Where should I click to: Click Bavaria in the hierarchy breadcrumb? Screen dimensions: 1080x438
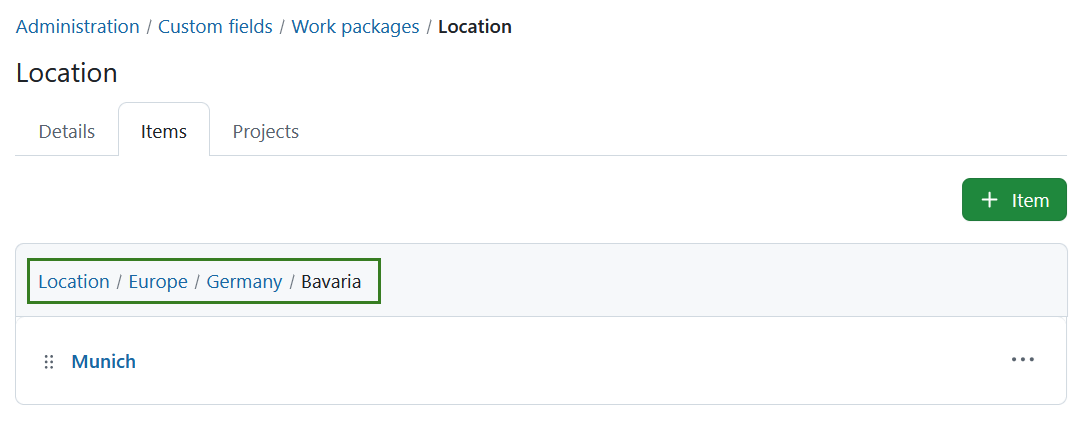click(x=331, y=282)
